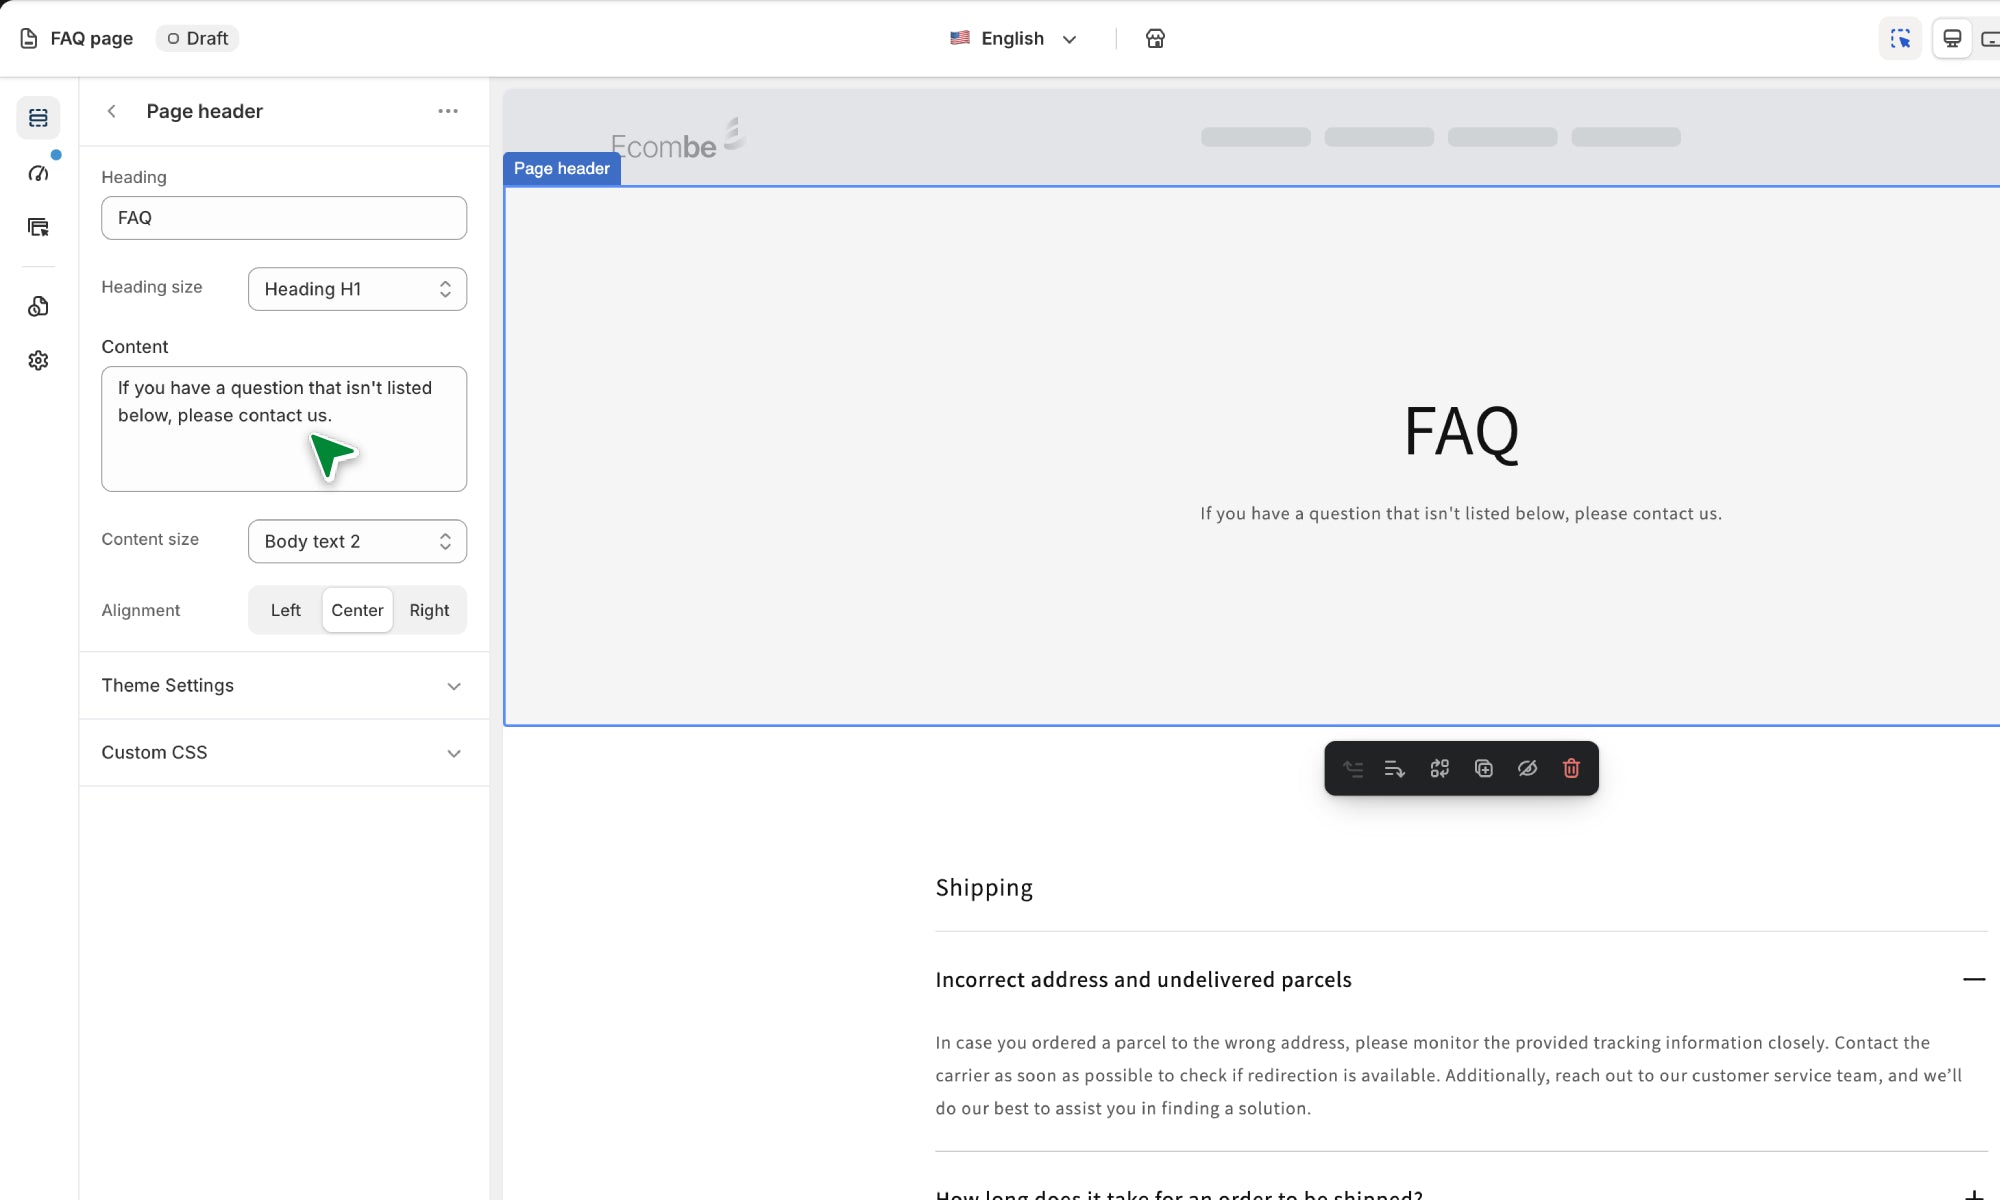Click the Heading text field containing FAQ
Screen dimensions: 2000x1200
pyautogui.click(x=284, y=218)
